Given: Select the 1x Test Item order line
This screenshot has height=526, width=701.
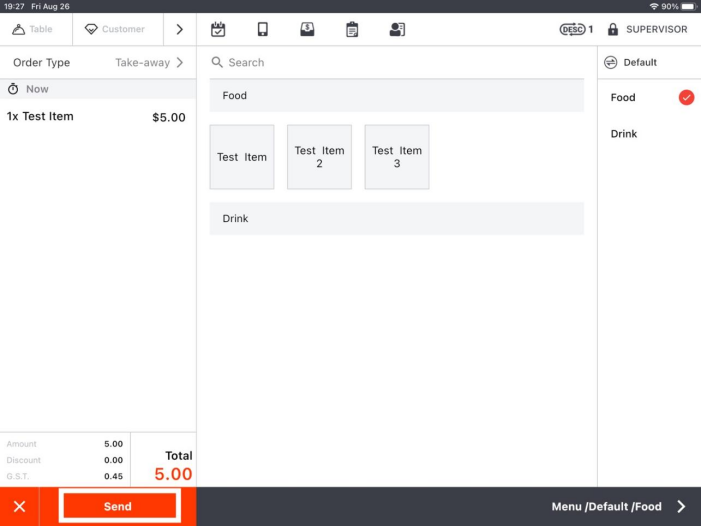Looking at the screenshot, I should [98, 117].
